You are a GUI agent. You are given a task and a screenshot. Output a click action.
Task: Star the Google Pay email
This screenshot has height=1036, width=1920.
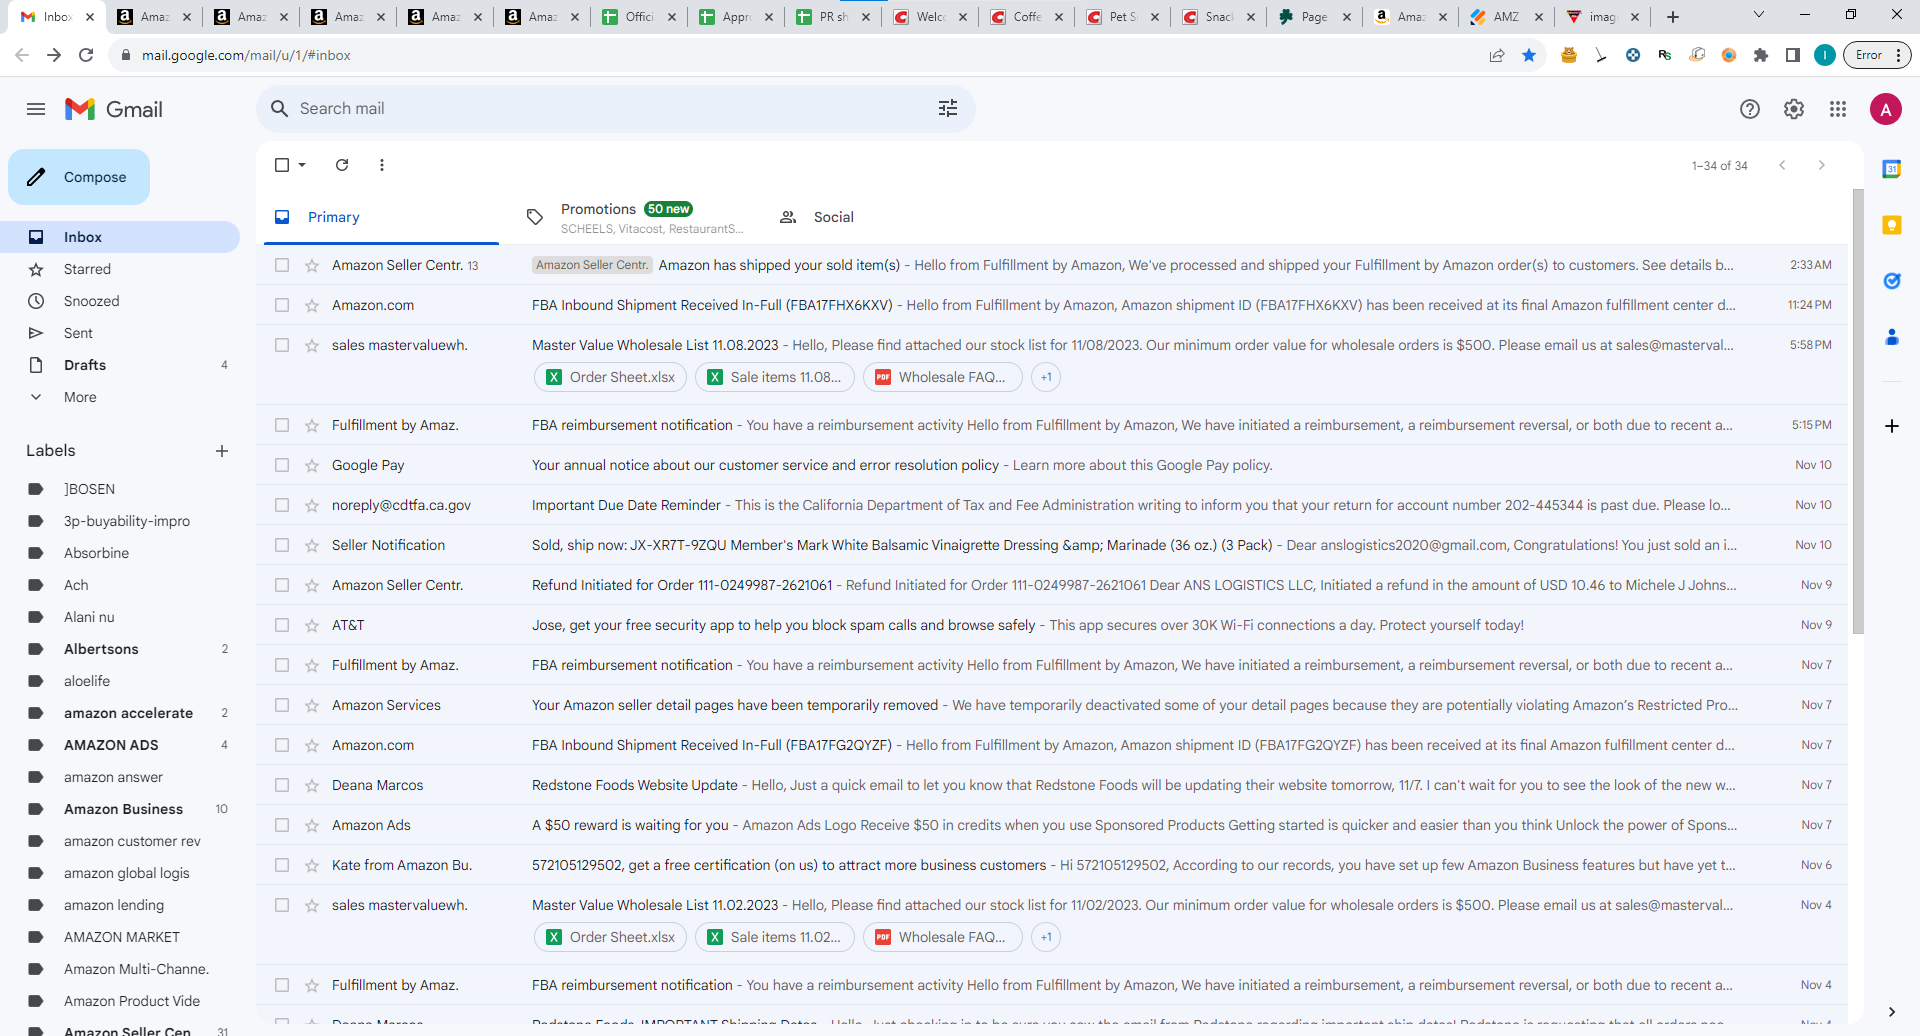[x=312, y=465]
